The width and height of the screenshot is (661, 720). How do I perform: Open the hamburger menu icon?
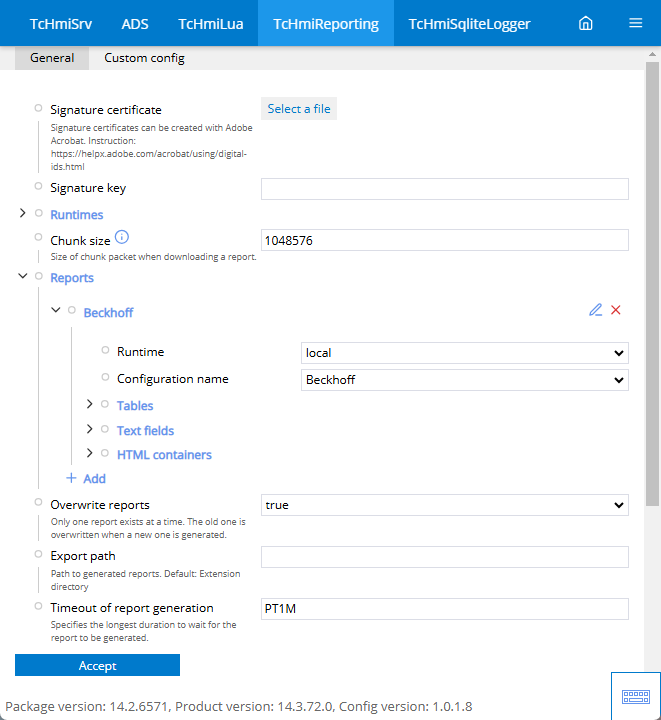pos(635,23)
